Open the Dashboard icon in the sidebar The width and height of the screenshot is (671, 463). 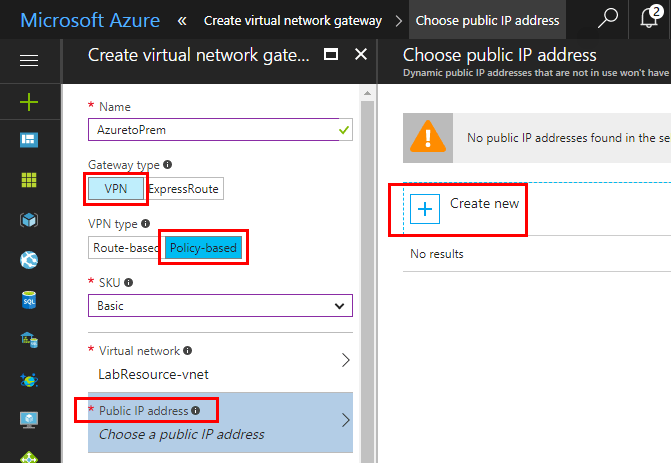click(x=29, y=140)
